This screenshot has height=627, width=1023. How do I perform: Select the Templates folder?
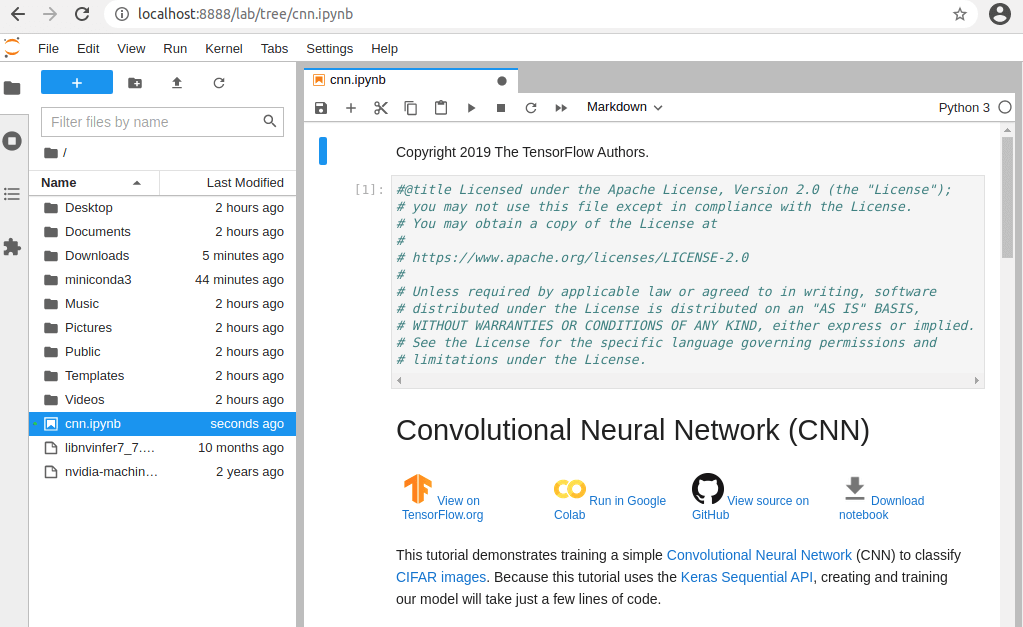coord(162,376)
